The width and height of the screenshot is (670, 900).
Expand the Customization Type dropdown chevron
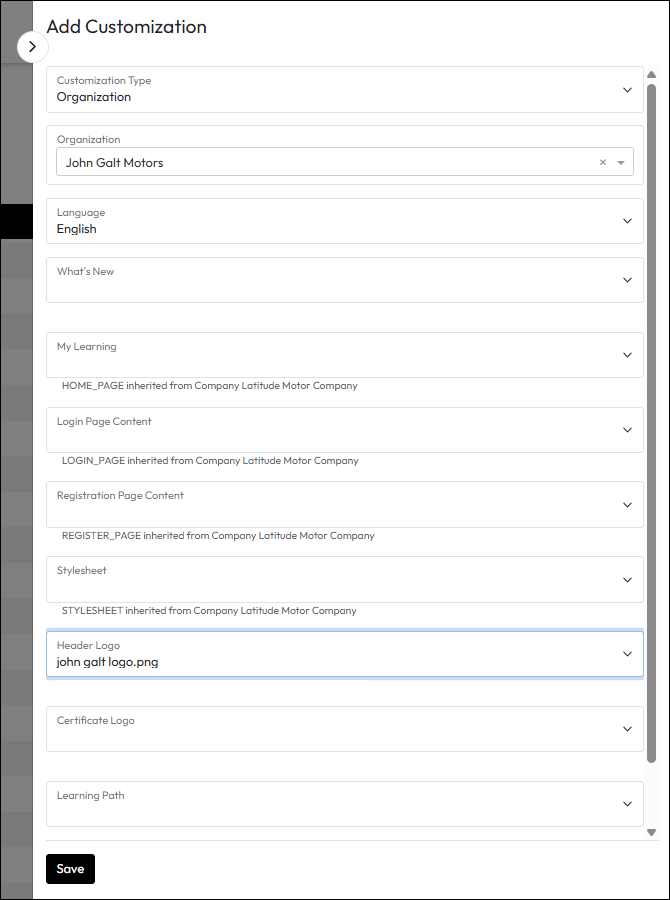(627, 90)
